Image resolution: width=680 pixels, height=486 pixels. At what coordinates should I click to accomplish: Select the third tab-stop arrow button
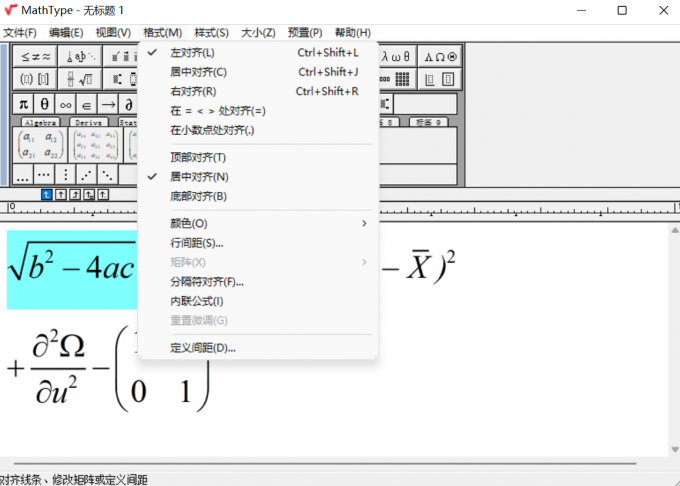75,195
